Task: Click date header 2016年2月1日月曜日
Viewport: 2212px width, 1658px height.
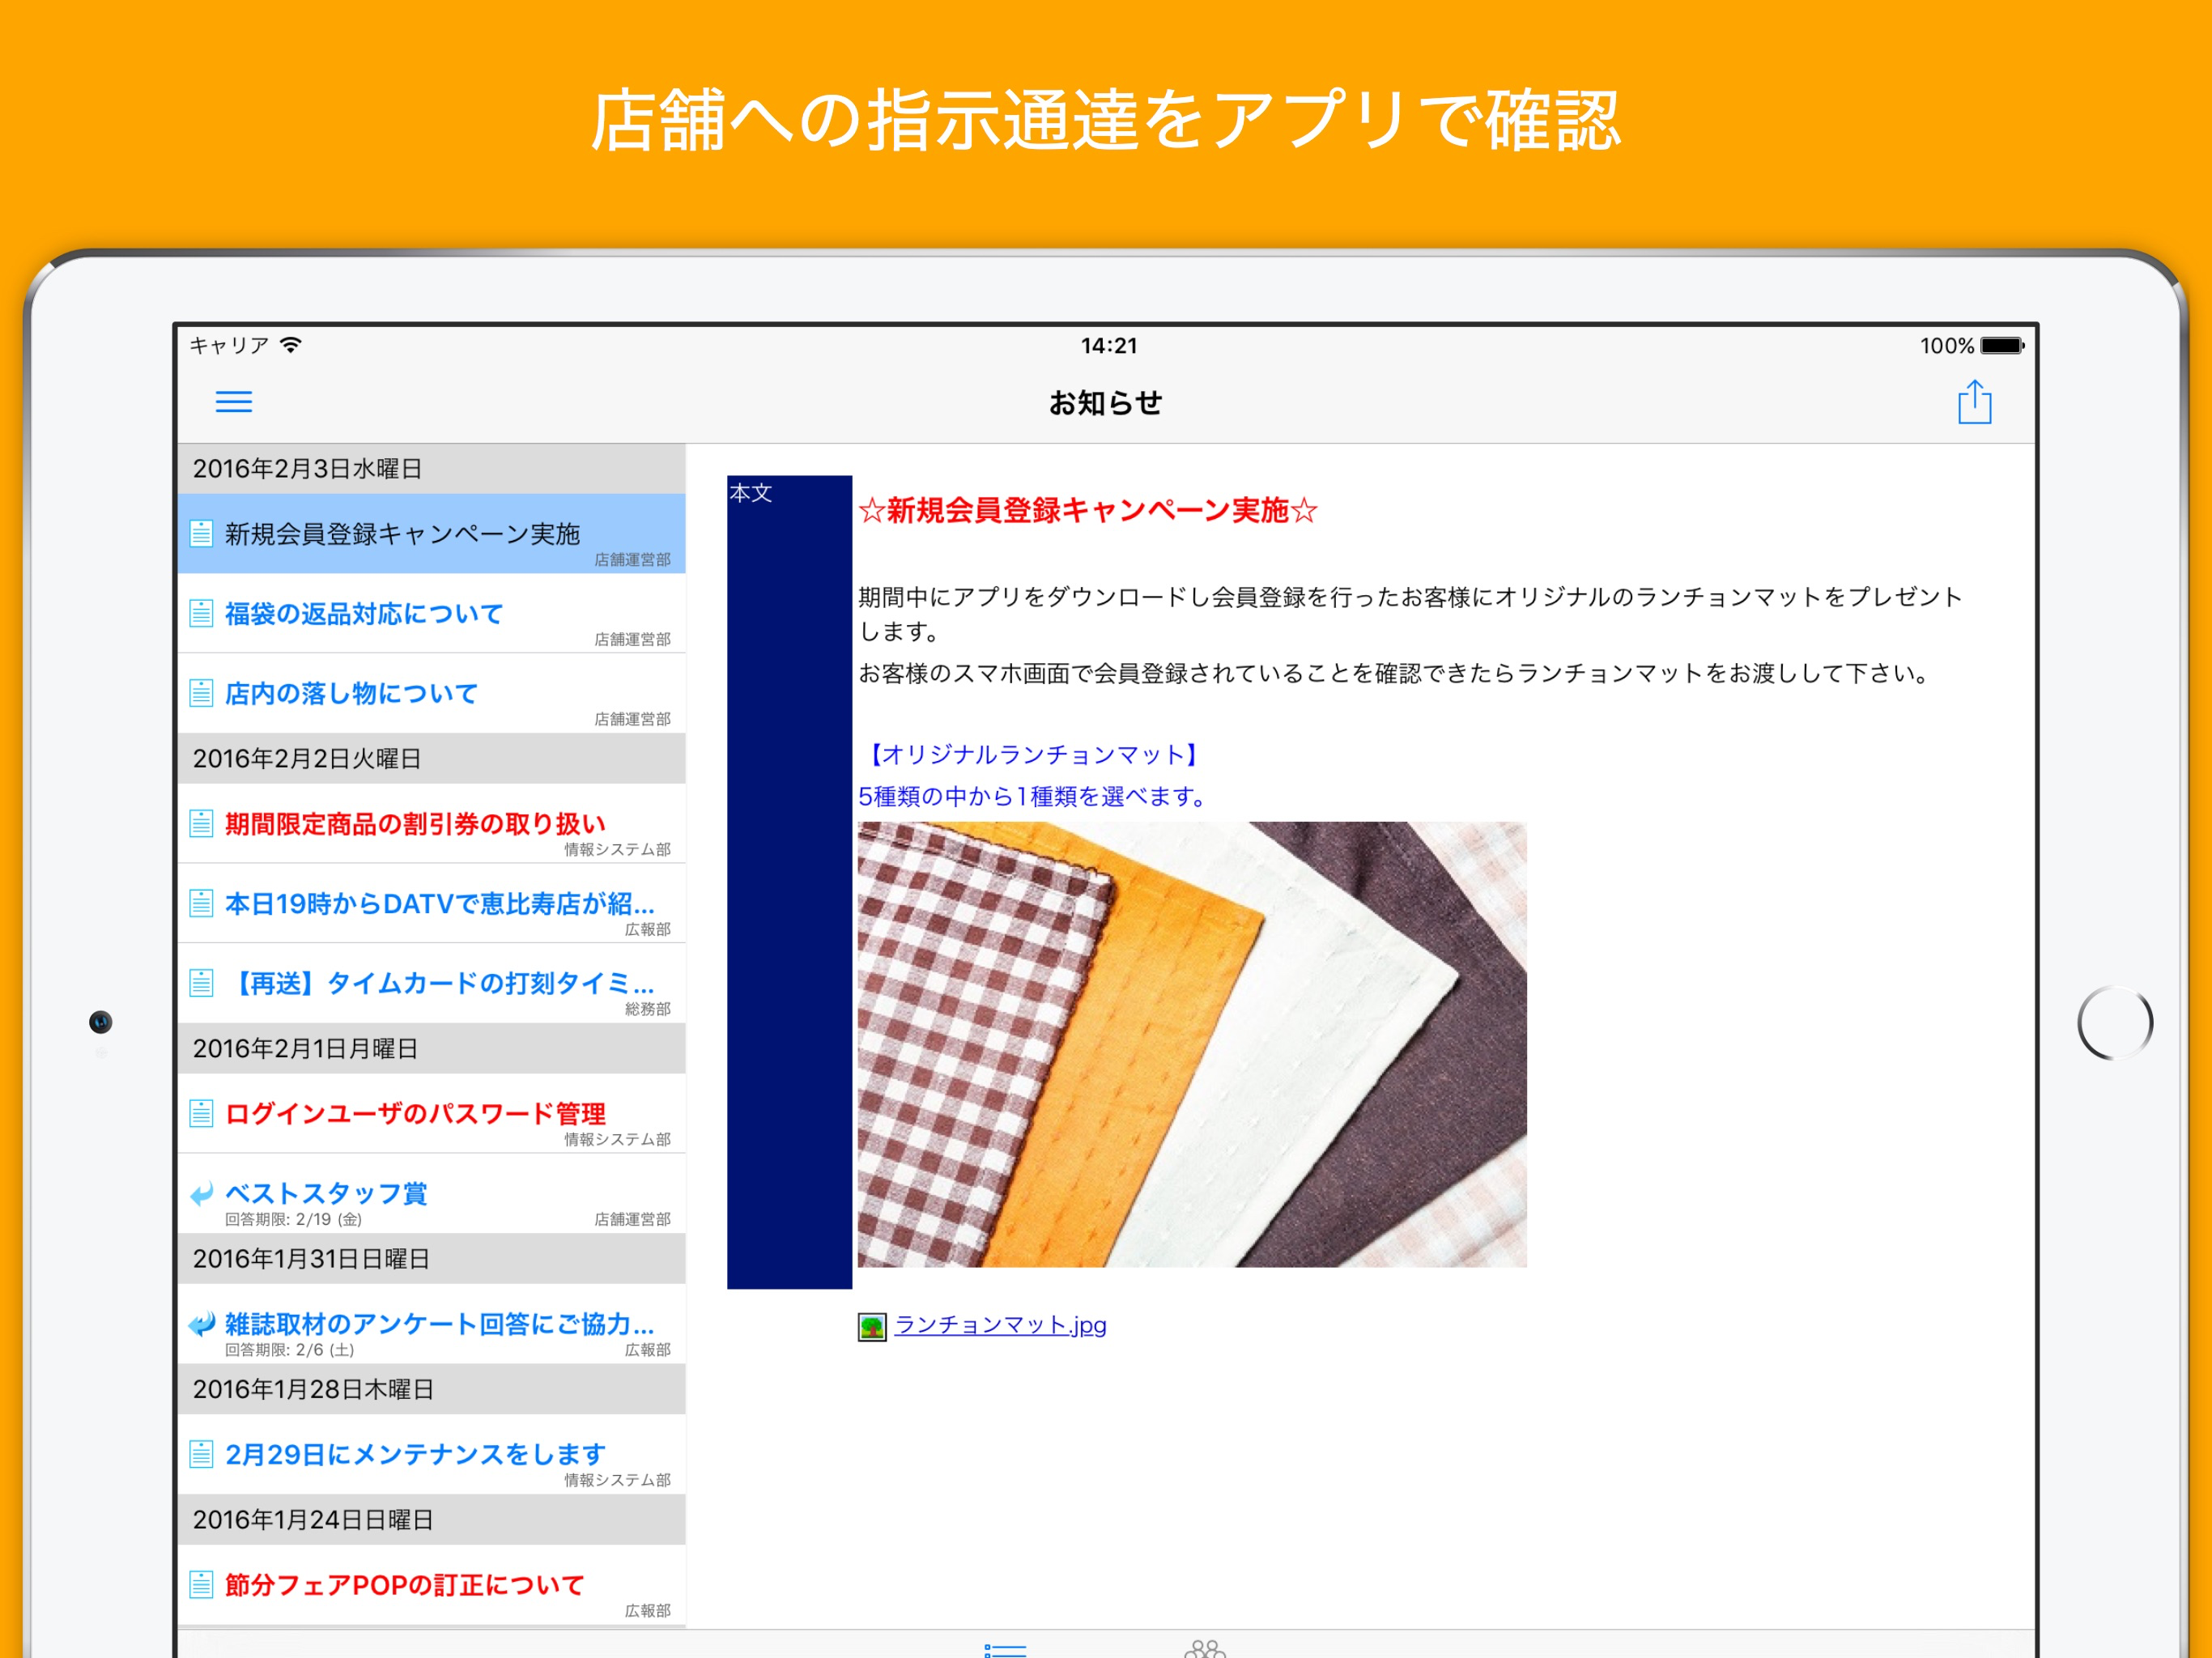Action: click(x=432, y=1049)
